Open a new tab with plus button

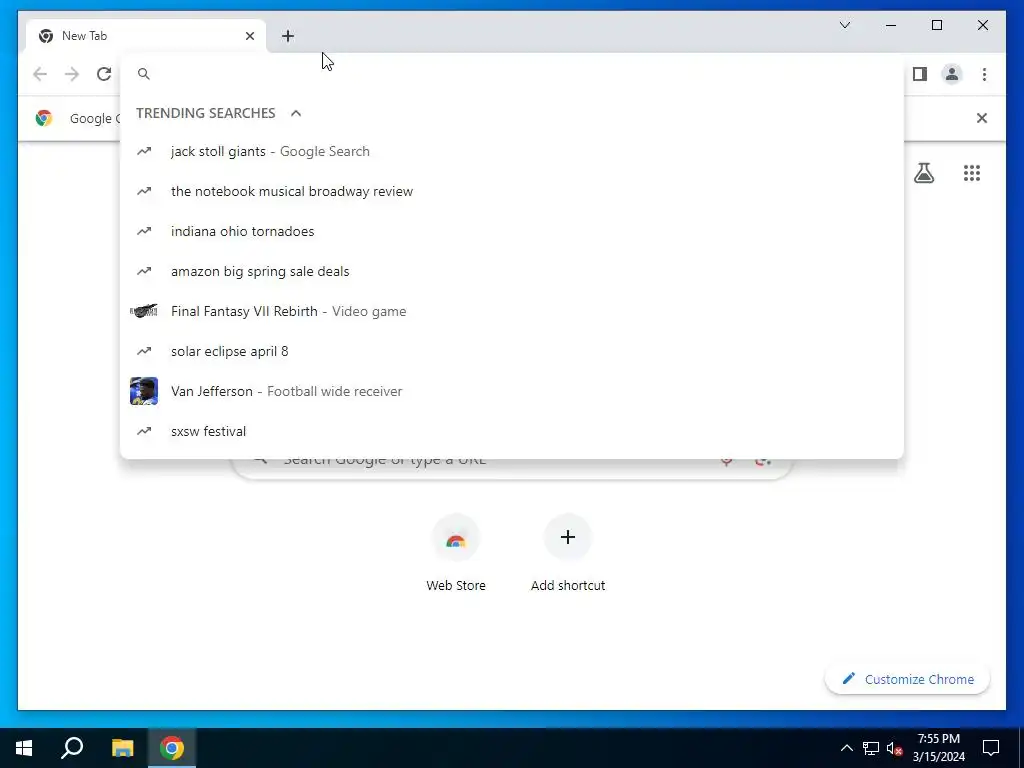point(288,36)
